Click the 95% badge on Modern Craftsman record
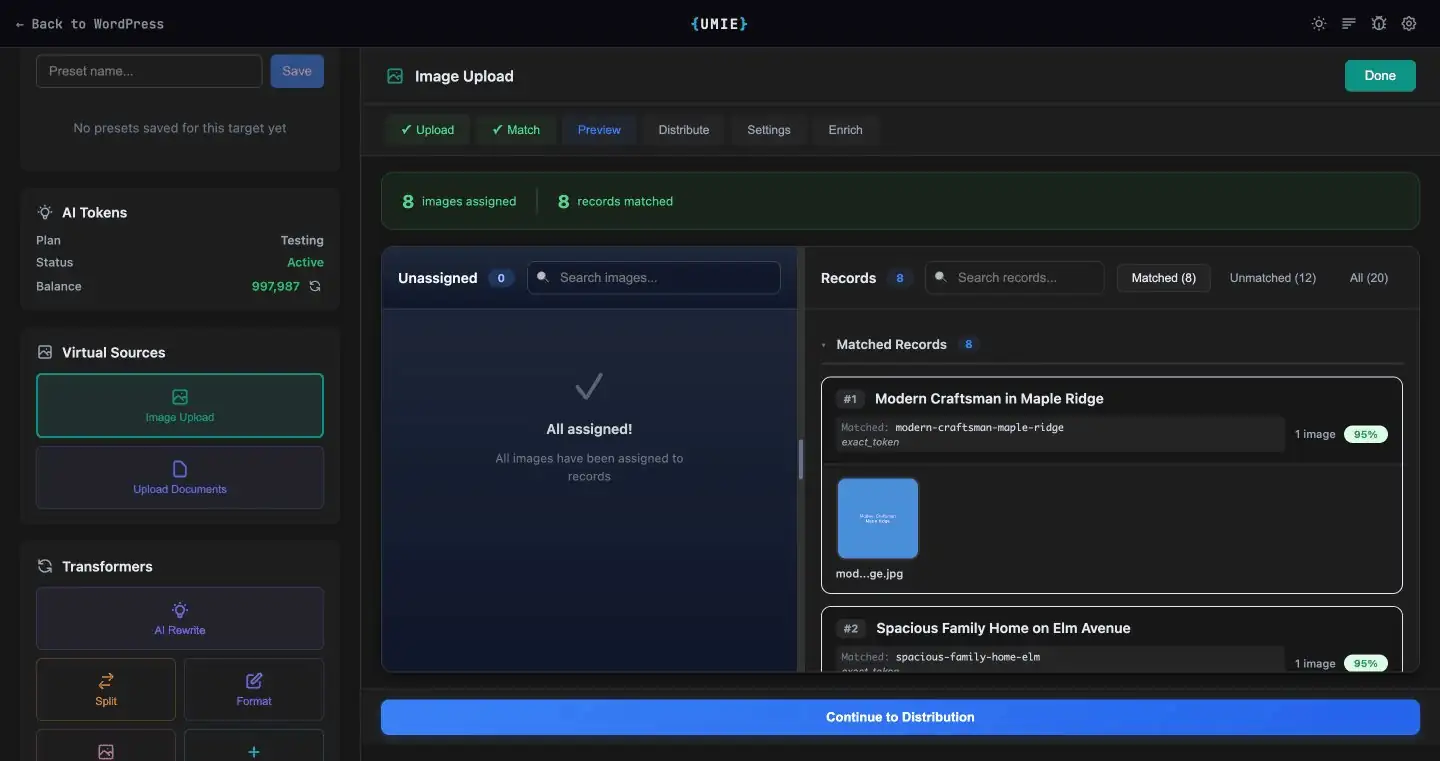The height and width of the screenshot is (761, 1440). click(1366, 434)
